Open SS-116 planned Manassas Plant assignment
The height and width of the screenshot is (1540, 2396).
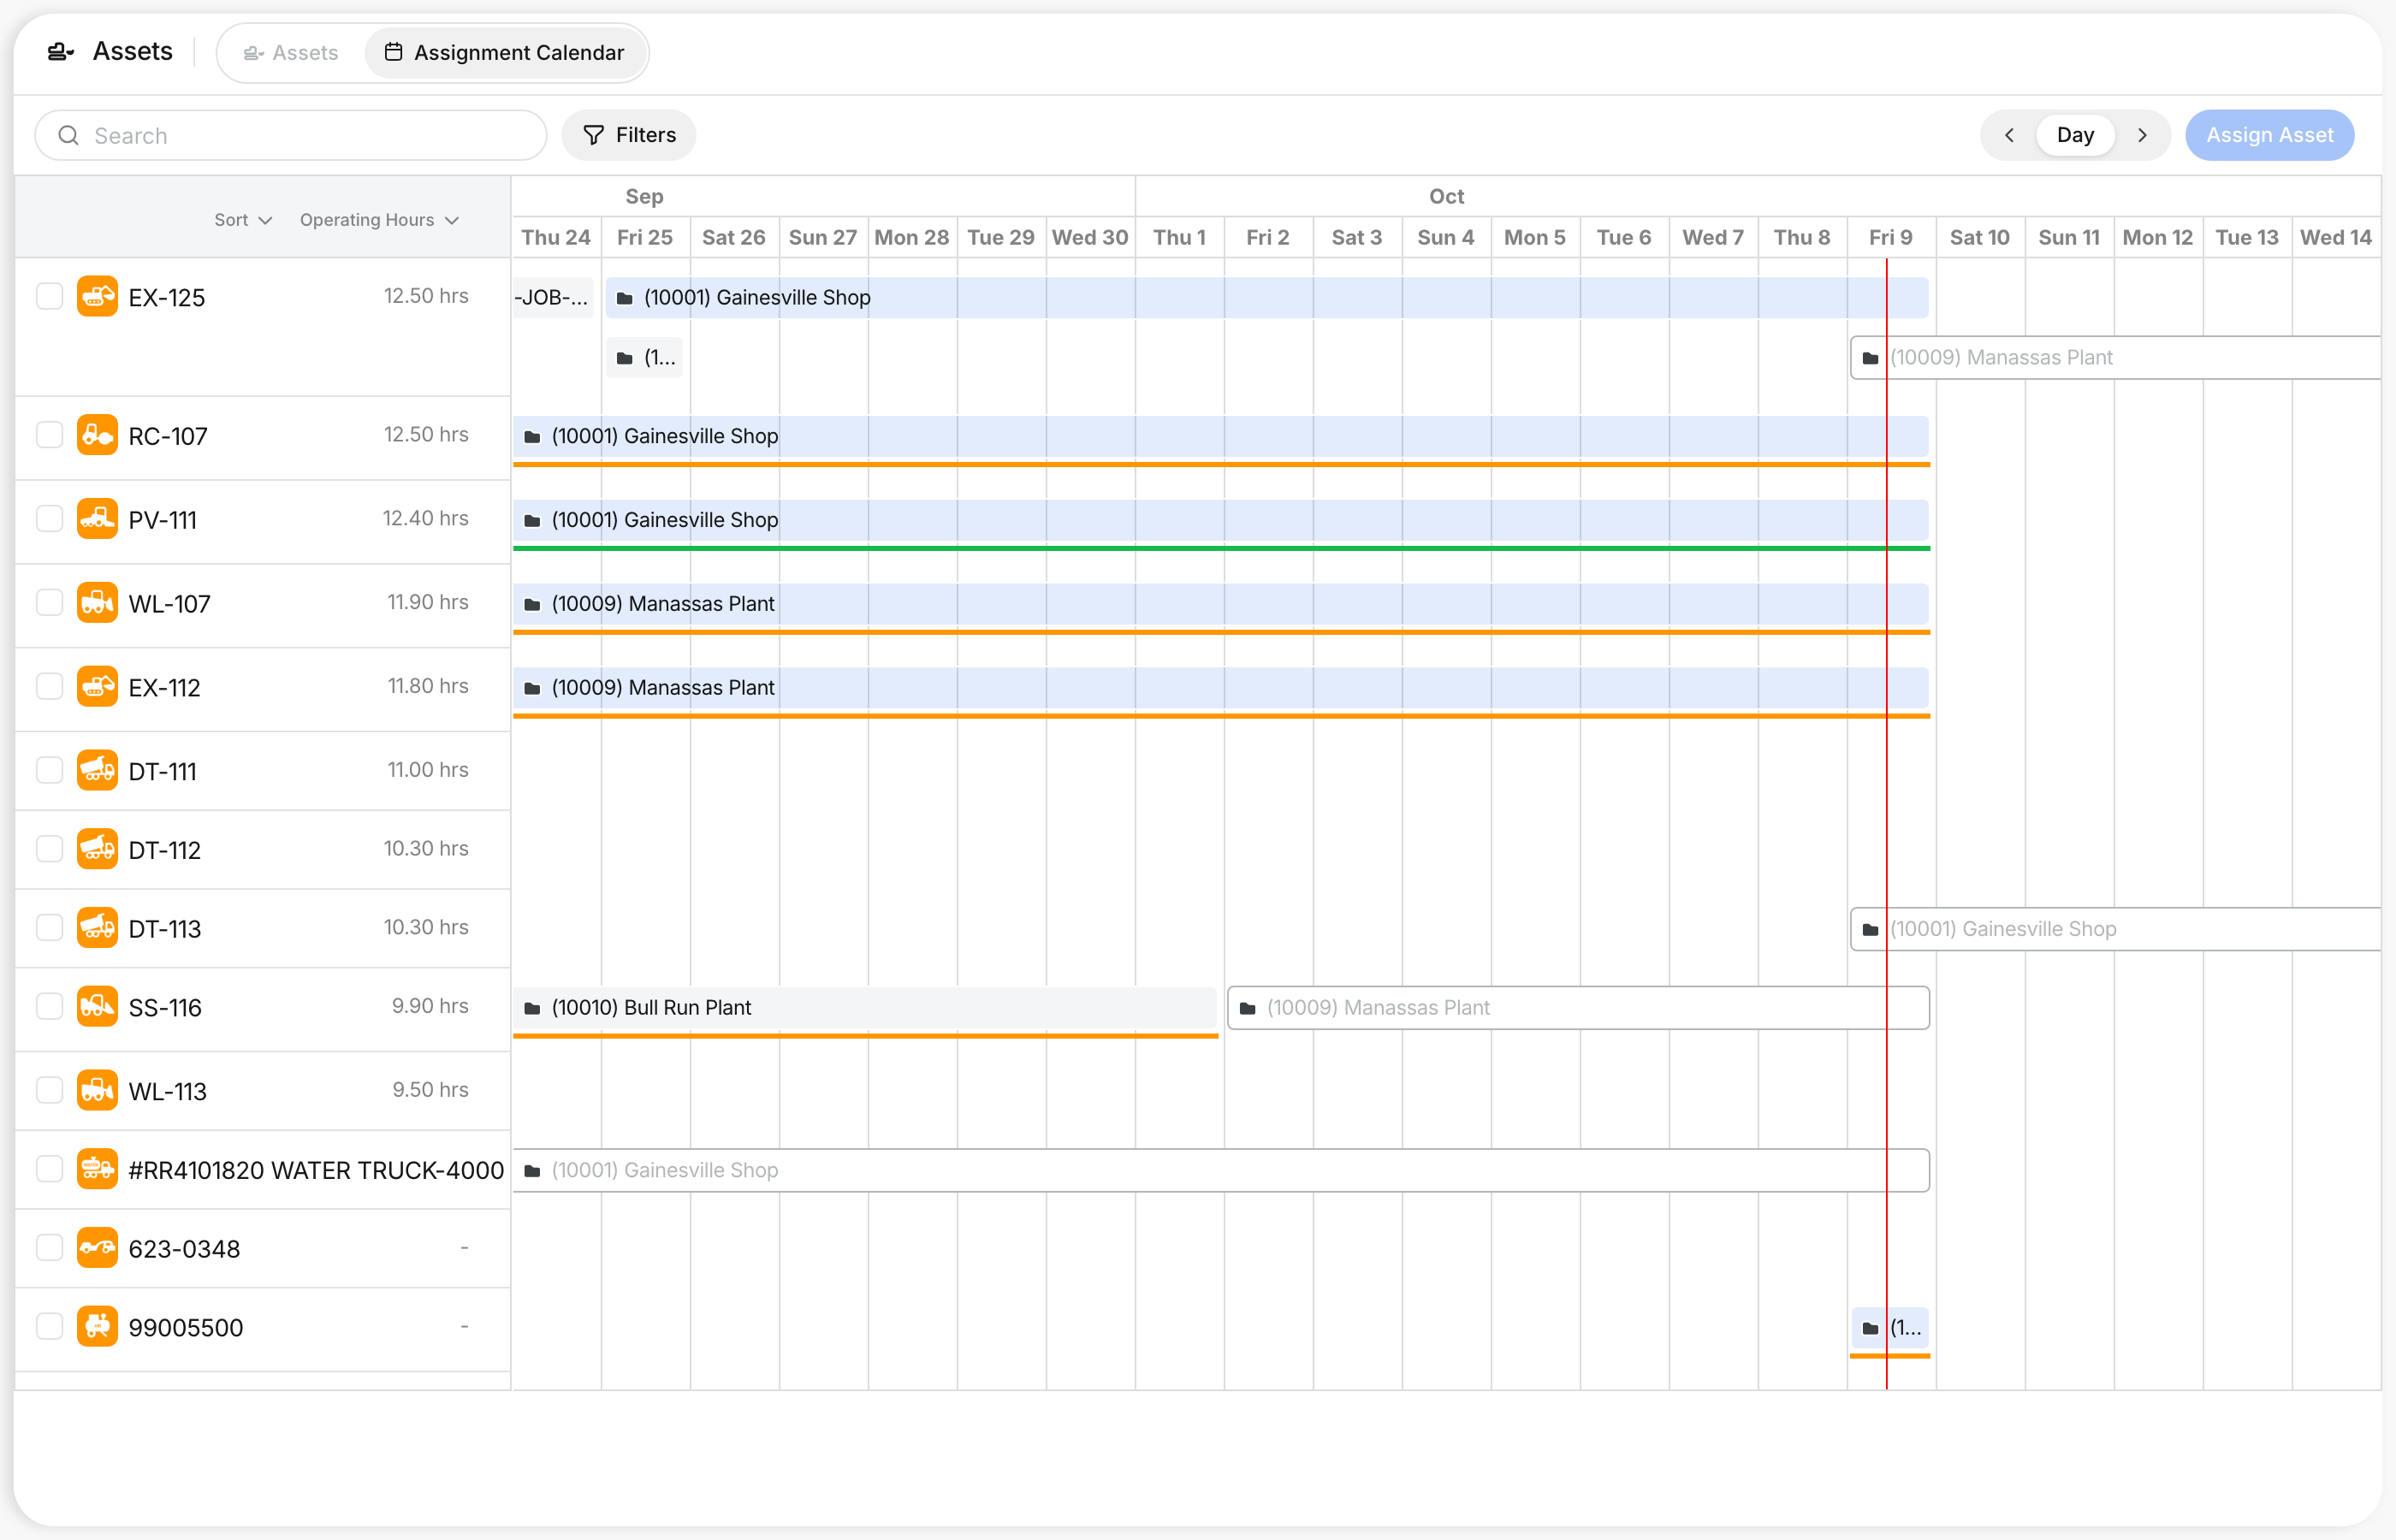click(1578, 1007)
